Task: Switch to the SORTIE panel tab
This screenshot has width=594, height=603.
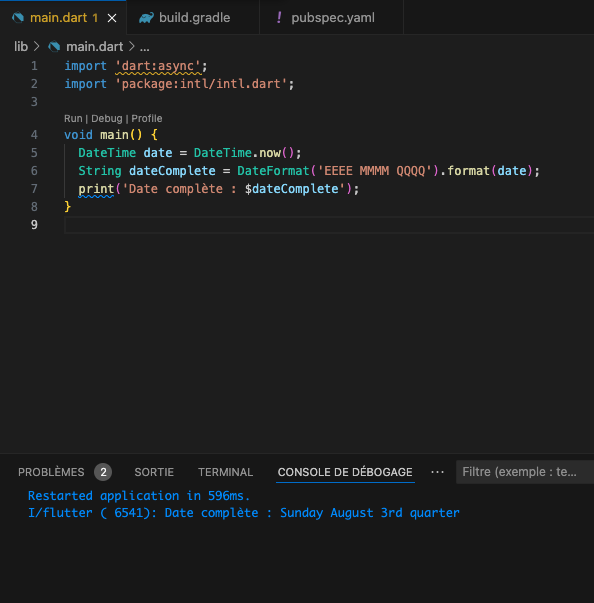Action: 154,472
